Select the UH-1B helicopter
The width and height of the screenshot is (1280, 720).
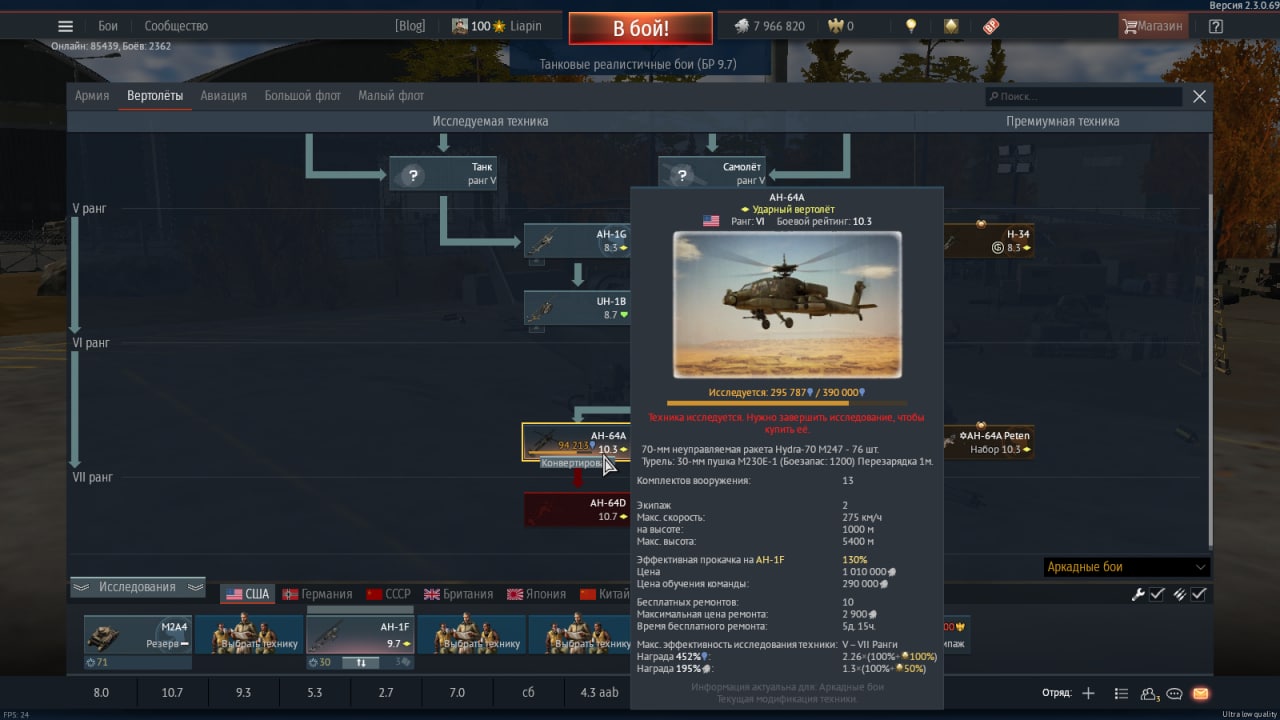pos(578,307)
